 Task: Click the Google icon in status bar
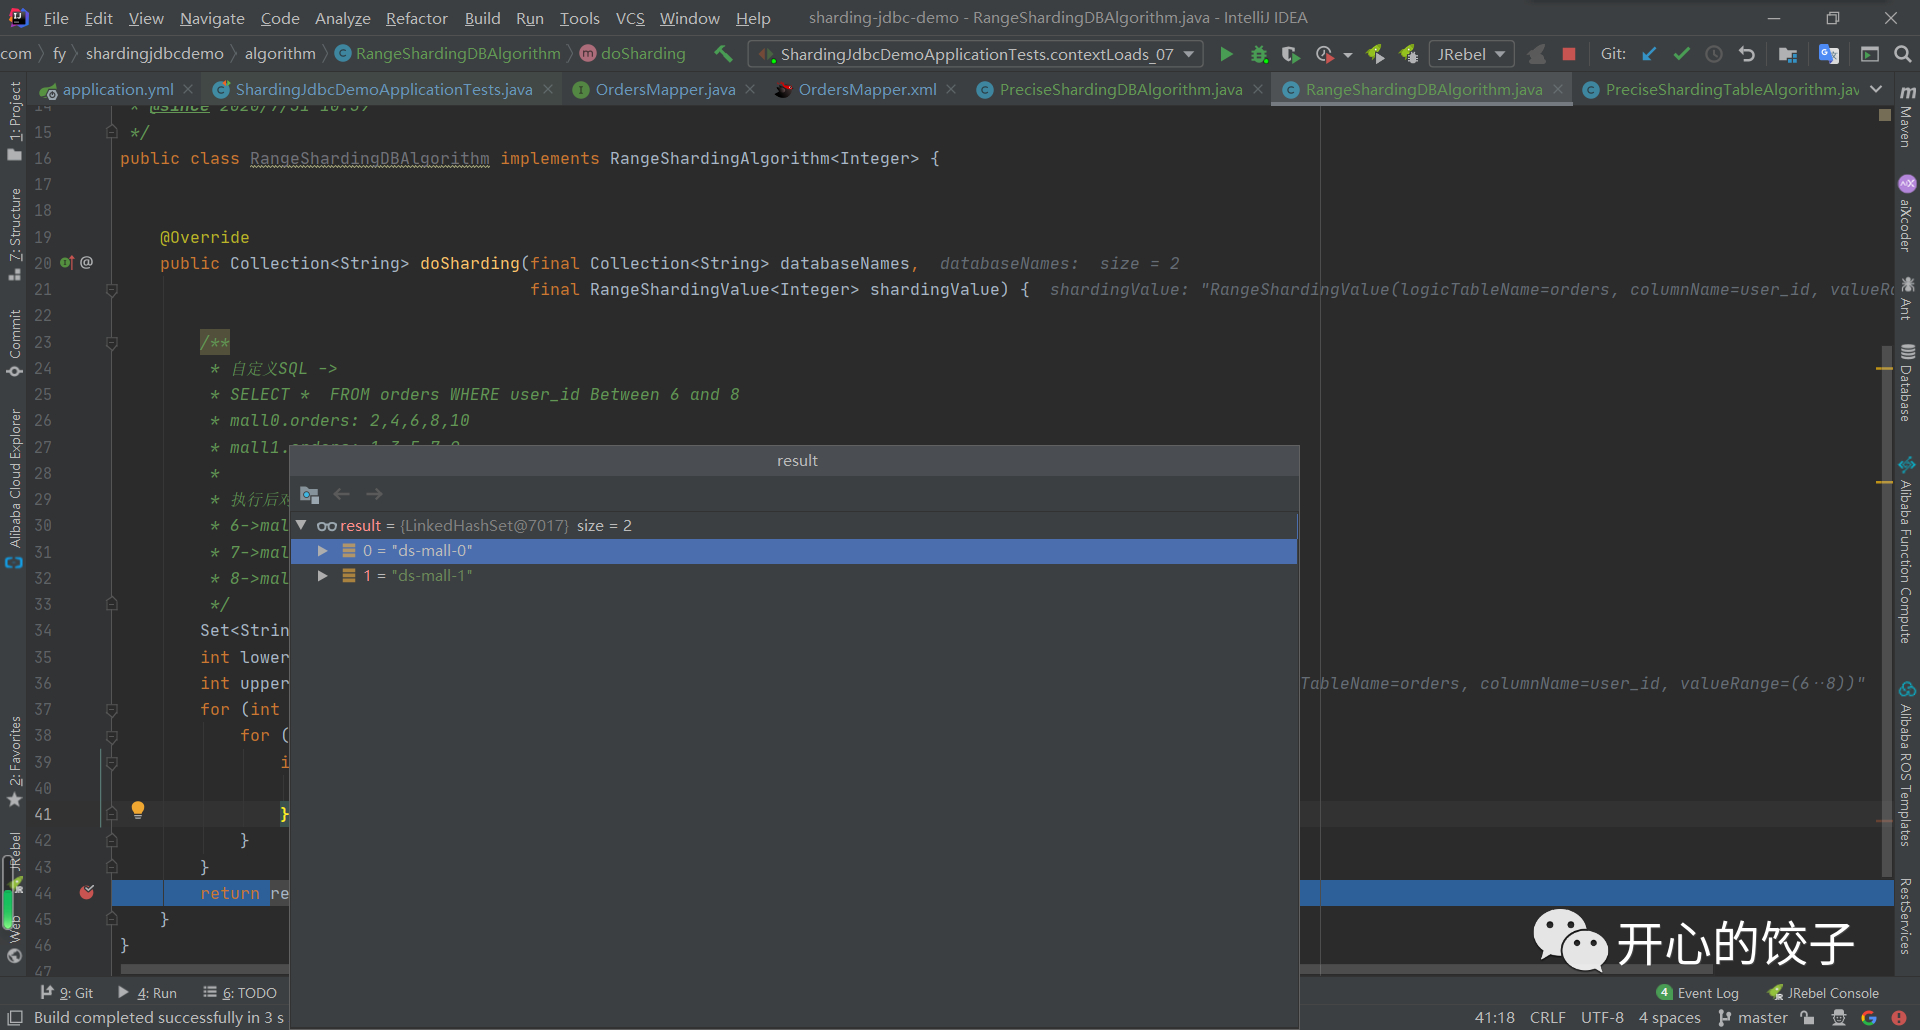[1868, 1018]
